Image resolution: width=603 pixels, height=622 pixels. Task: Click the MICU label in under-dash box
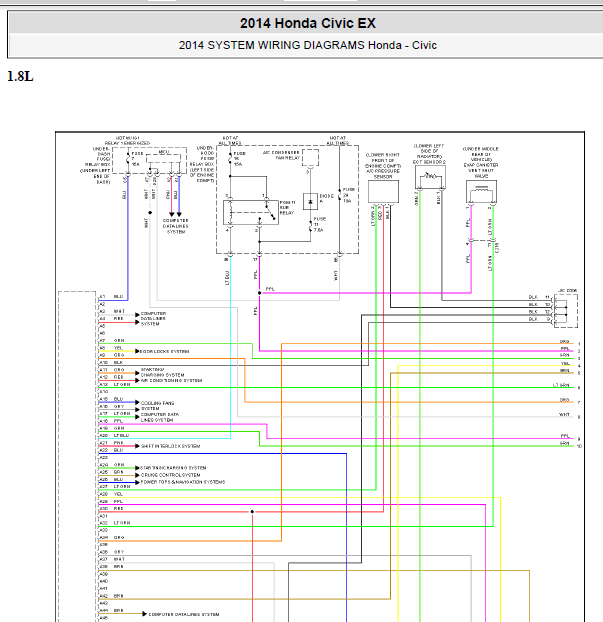tap(164, 152)
